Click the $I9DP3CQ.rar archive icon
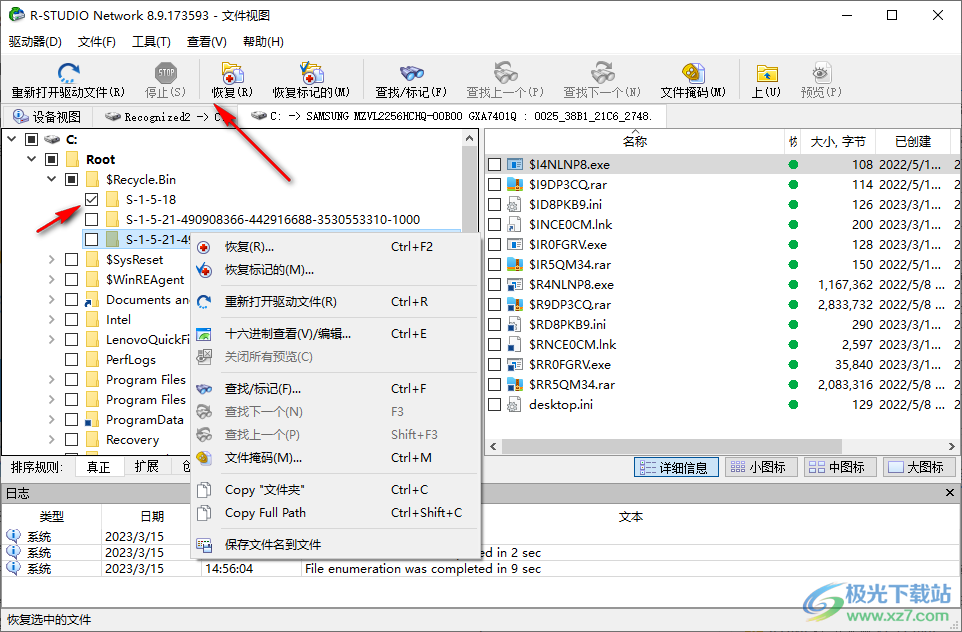The width and height of the screenshot is (962, 632). click(515, 185)
